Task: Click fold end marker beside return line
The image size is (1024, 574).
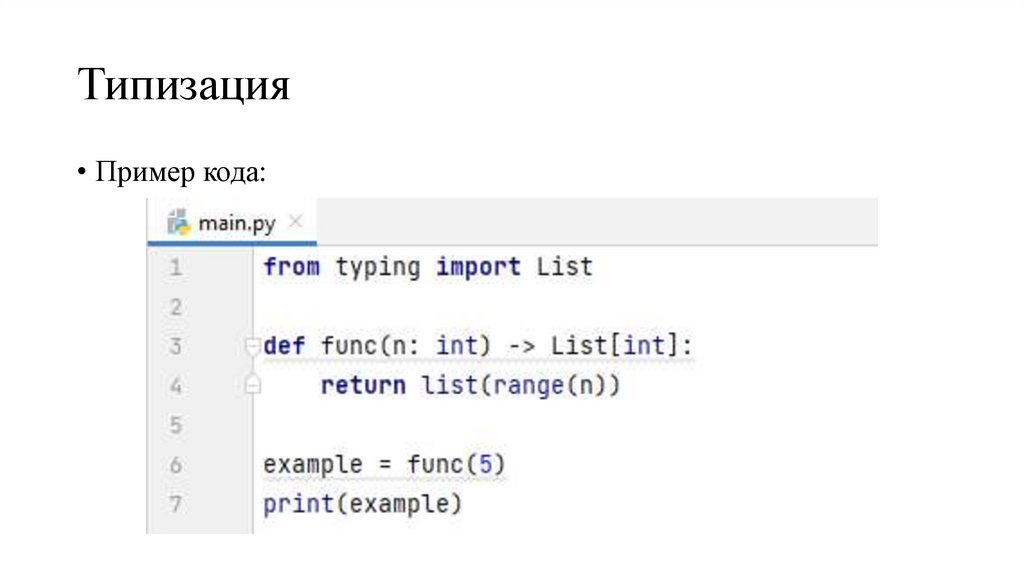Action: coord(252,385)
